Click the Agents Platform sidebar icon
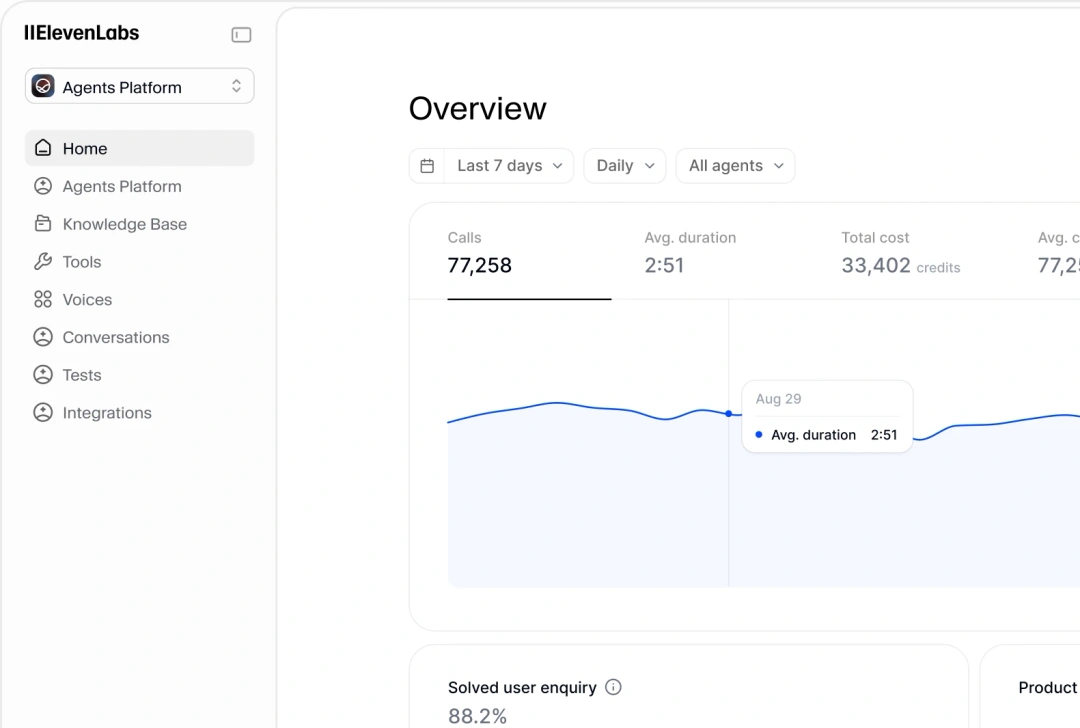 [43, 186]
